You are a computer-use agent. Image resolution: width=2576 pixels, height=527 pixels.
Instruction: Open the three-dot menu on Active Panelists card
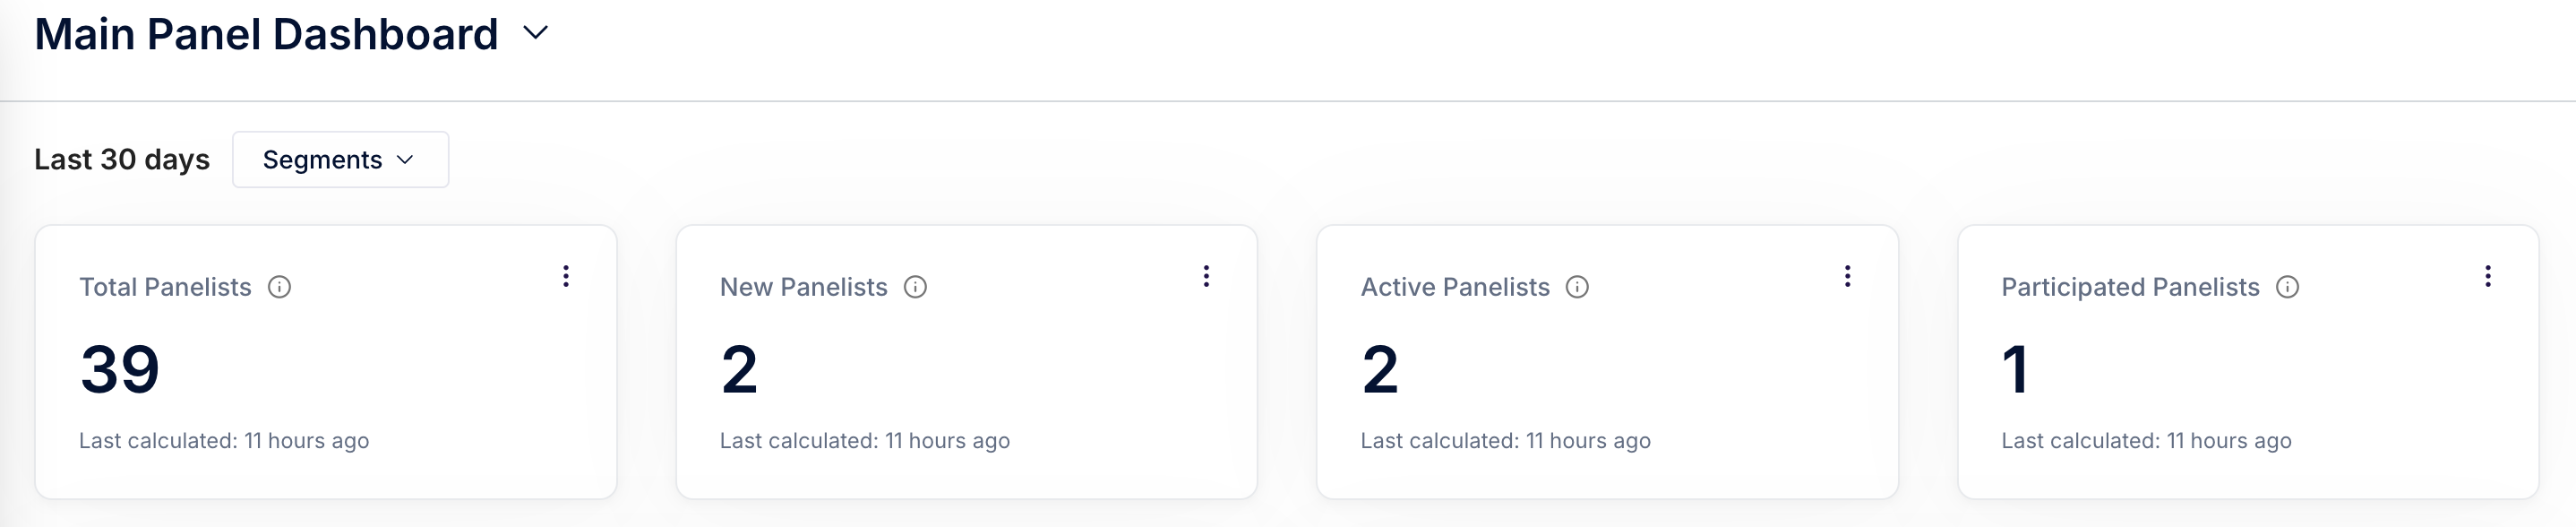pyautogui.click(x=1847, y=276)
